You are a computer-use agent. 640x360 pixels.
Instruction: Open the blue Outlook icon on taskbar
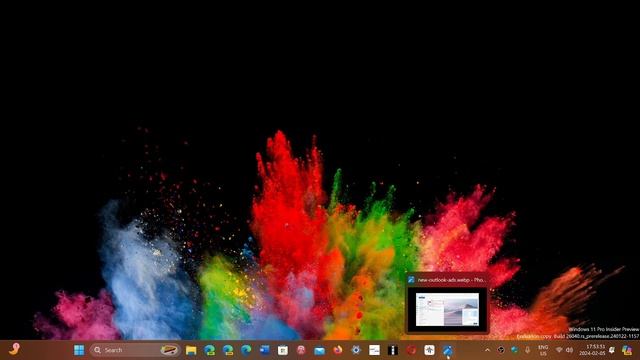point(264,350)
